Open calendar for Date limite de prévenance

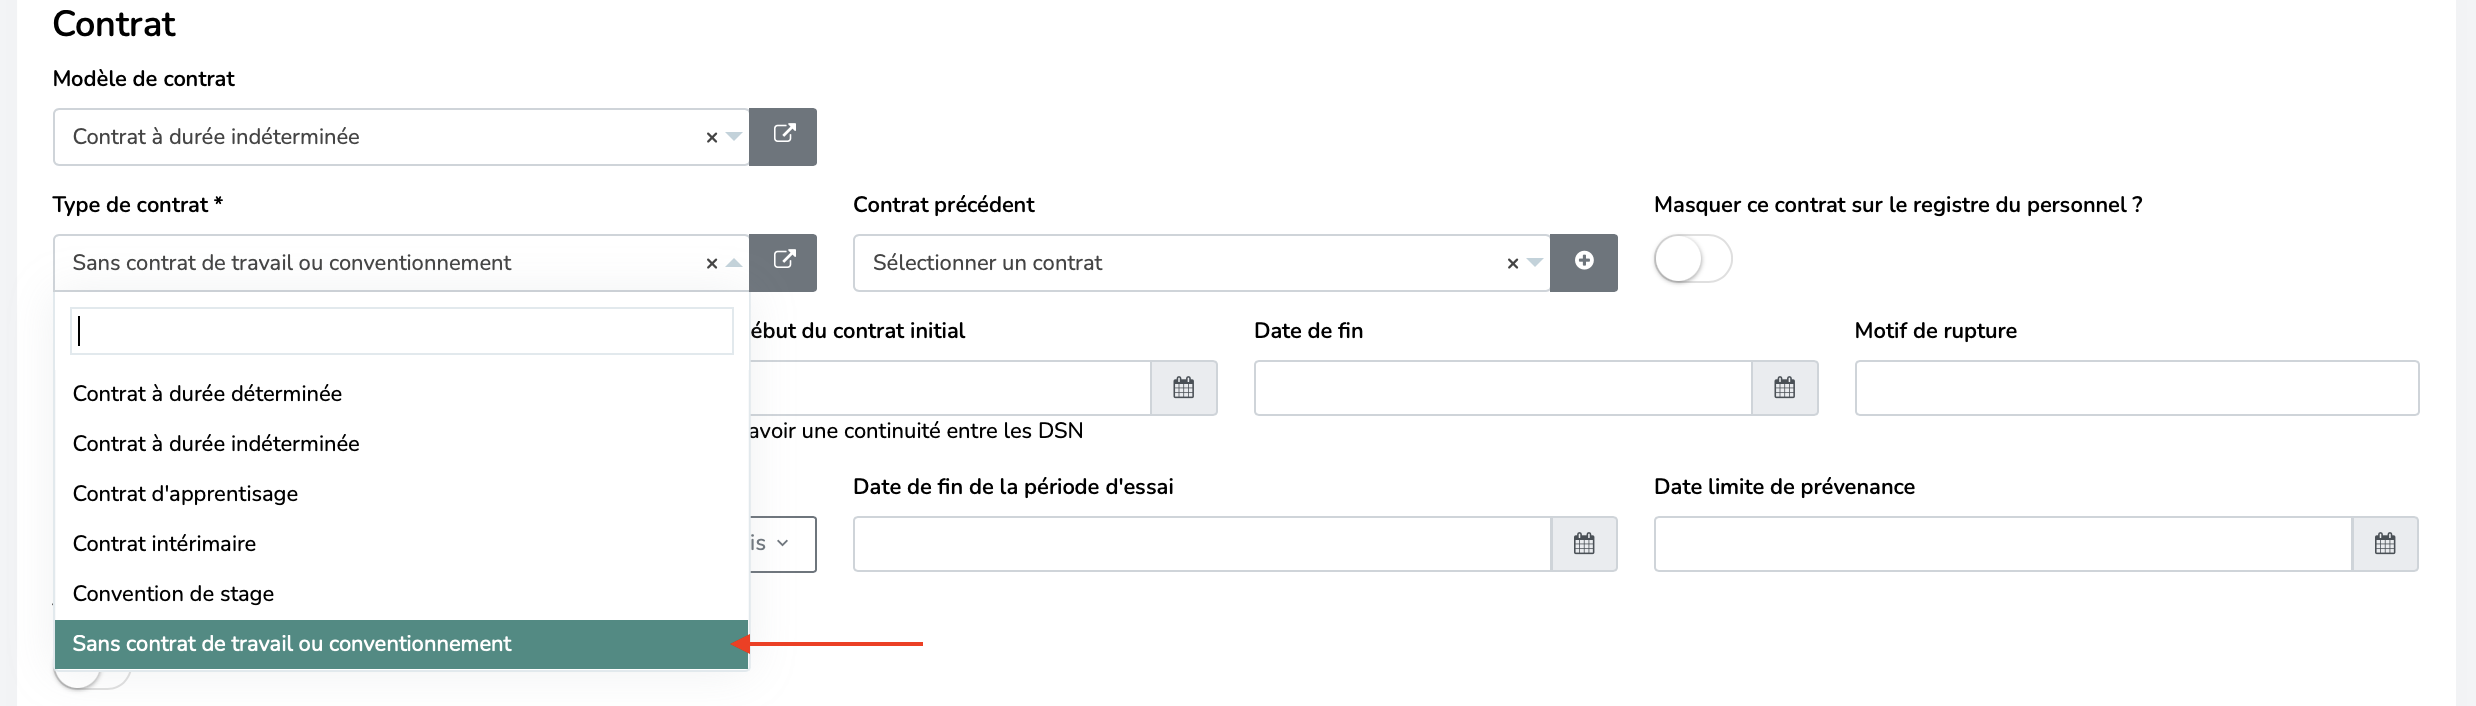tap(2385, 544)
